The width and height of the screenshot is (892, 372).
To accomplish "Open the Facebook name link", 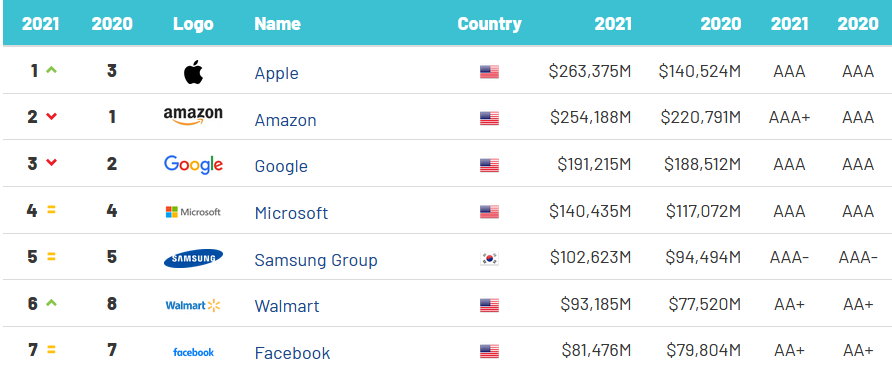I will click(292, 353).
